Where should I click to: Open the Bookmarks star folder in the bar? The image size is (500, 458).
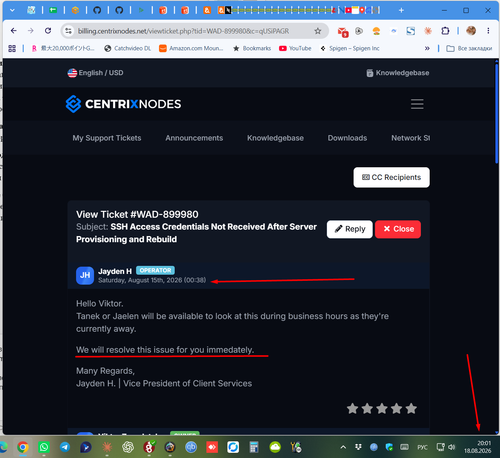[252, 48]
